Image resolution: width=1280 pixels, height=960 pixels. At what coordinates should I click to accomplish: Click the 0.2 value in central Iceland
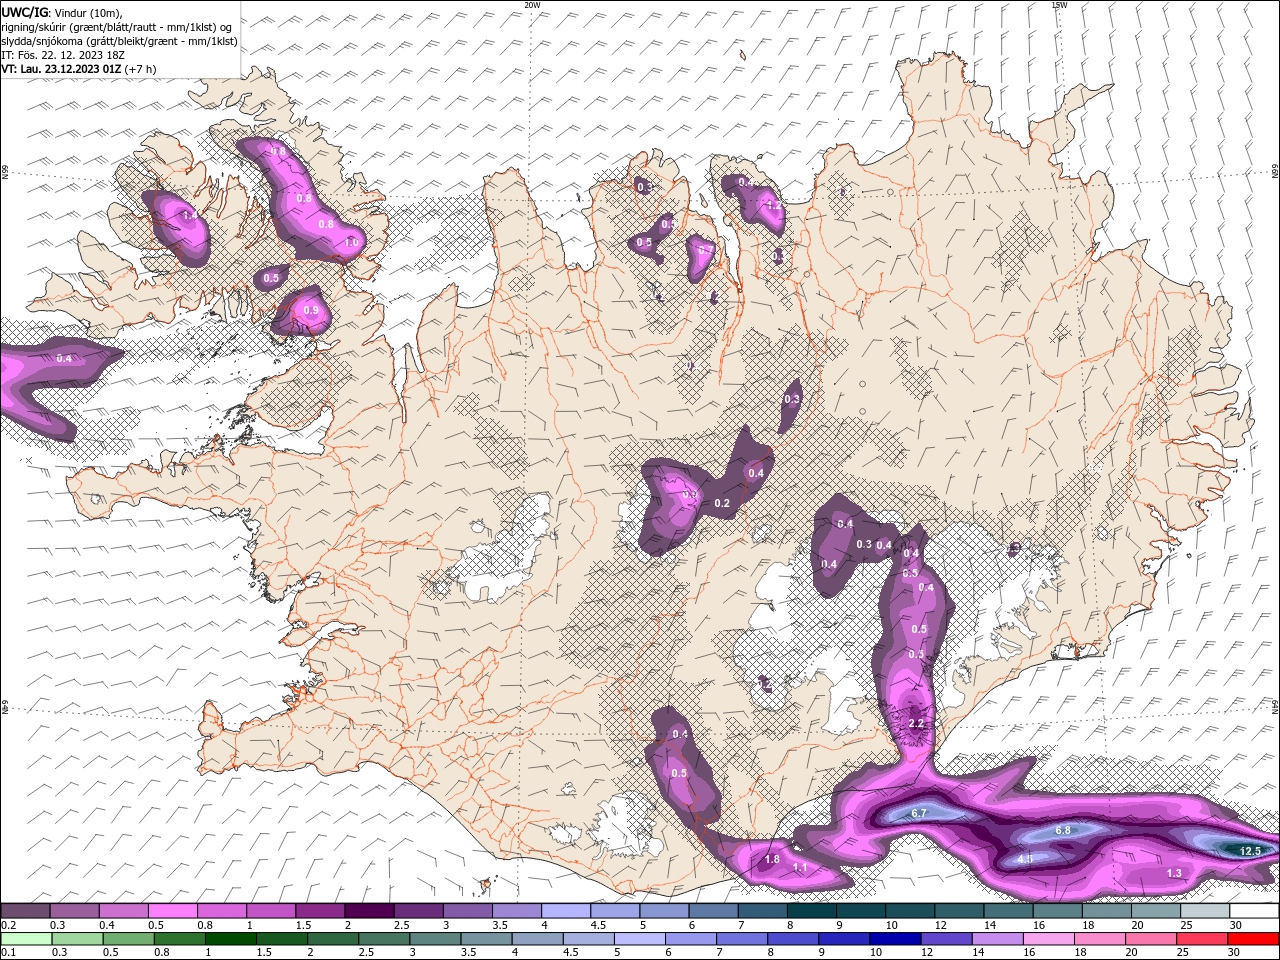[x=722, y=503]
